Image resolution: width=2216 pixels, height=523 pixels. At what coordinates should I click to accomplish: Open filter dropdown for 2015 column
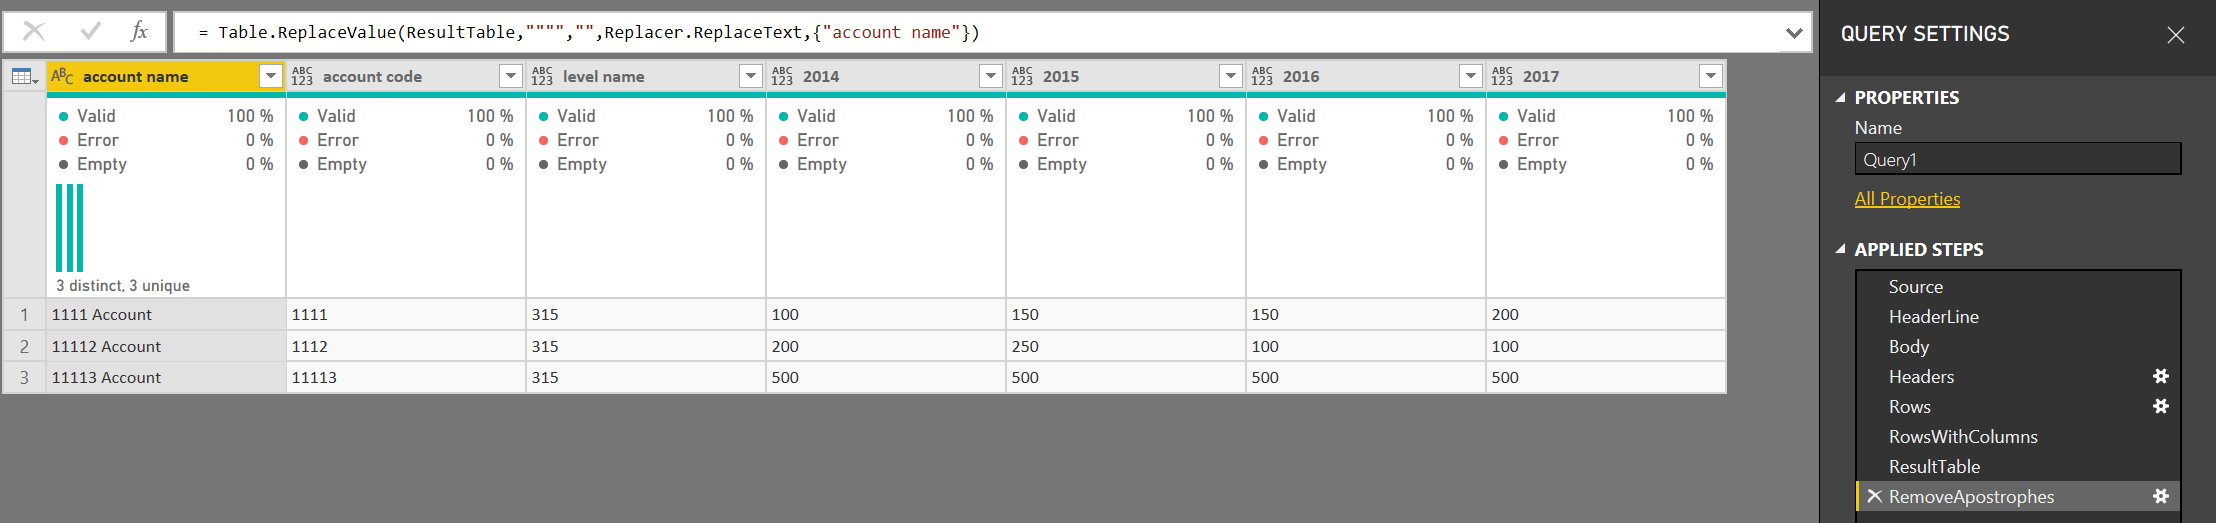pyautogui.click(x=1231, y=76)
